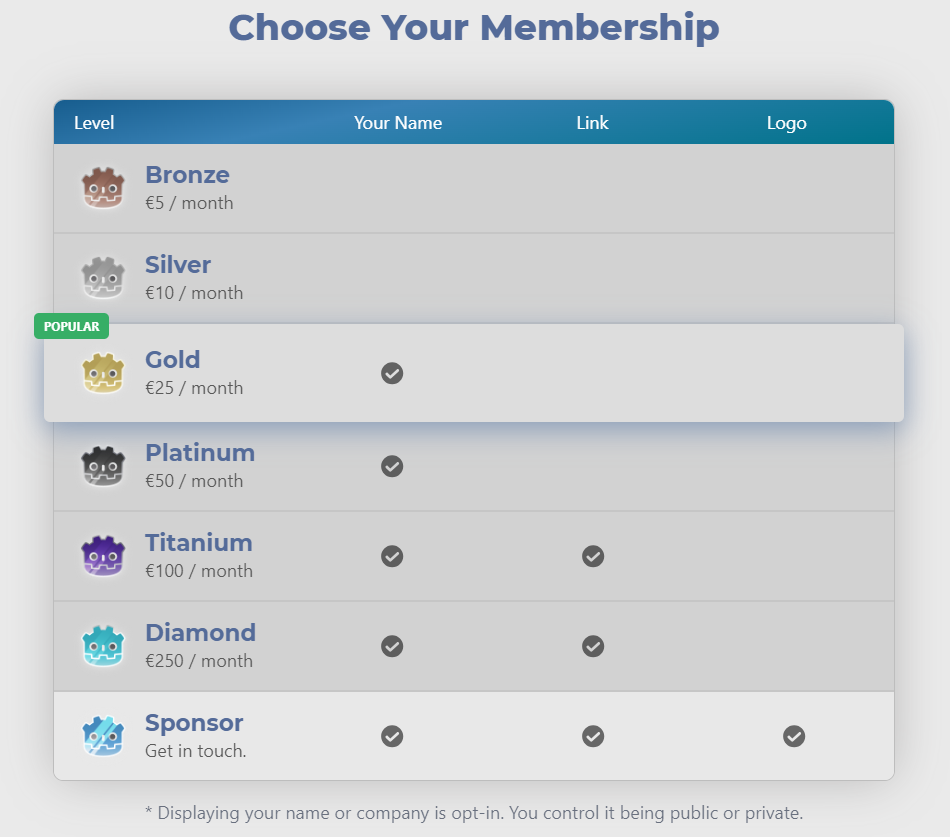This screenshot has width=950, height=837.
Task: Click the Bronze Godot robot icon
Action: coord(103,188)
